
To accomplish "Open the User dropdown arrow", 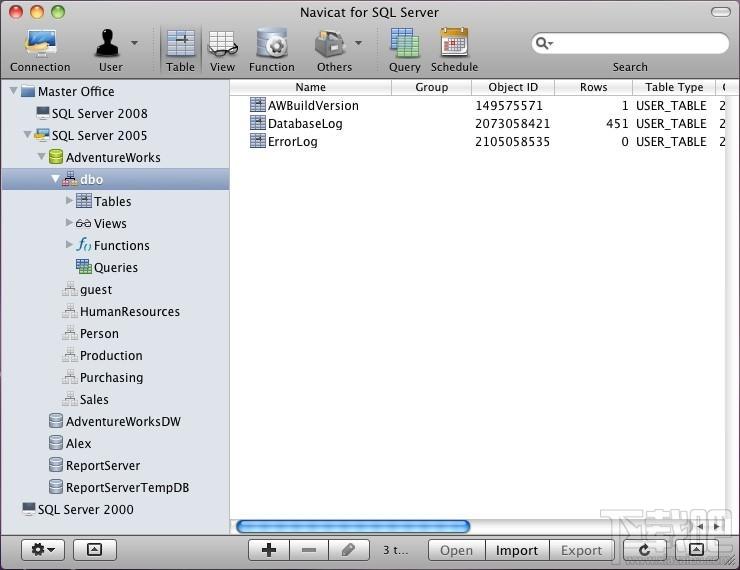I will (135, 43).
